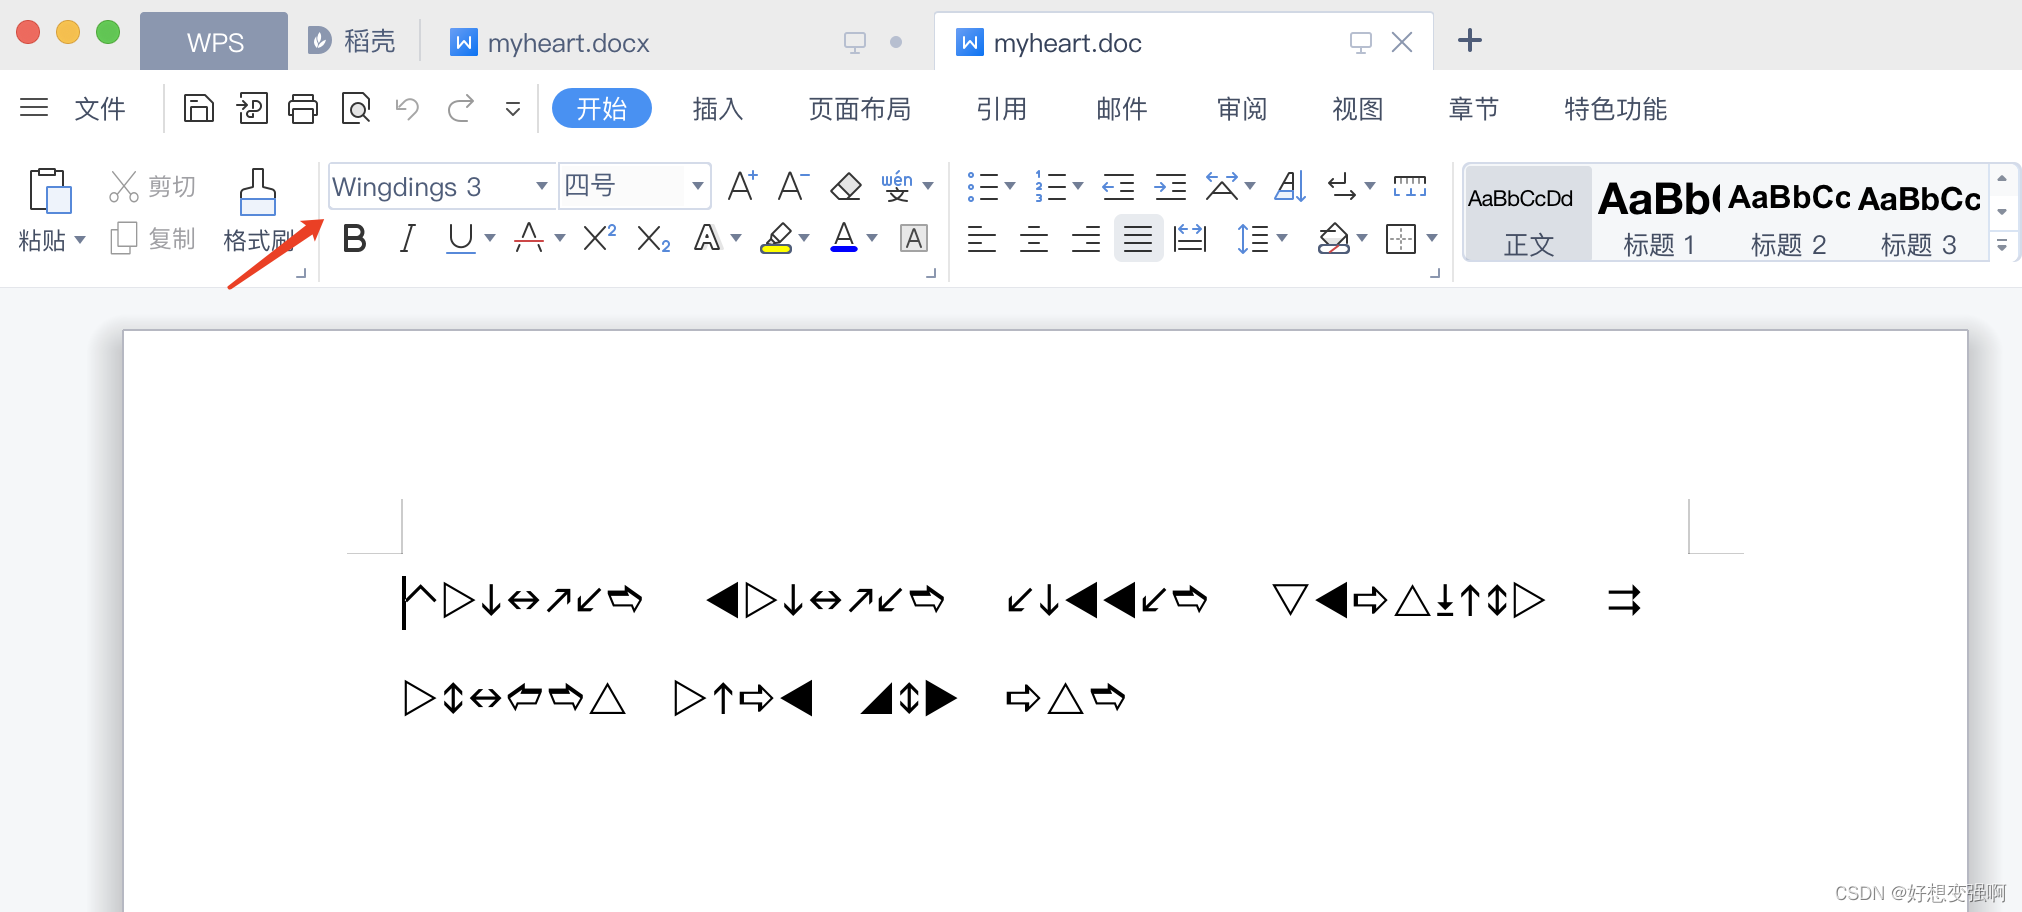Toggle Italic formatting
Viewport: 2022px width, 912px height.
click(x=407, y=239)
